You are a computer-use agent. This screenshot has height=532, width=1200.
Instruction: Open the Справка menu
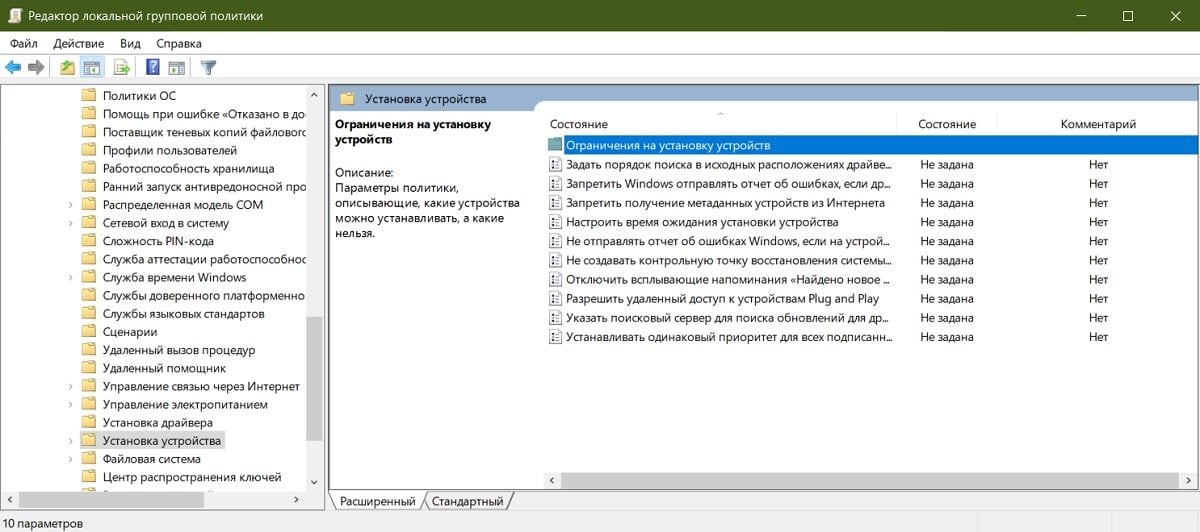[179, 44]
